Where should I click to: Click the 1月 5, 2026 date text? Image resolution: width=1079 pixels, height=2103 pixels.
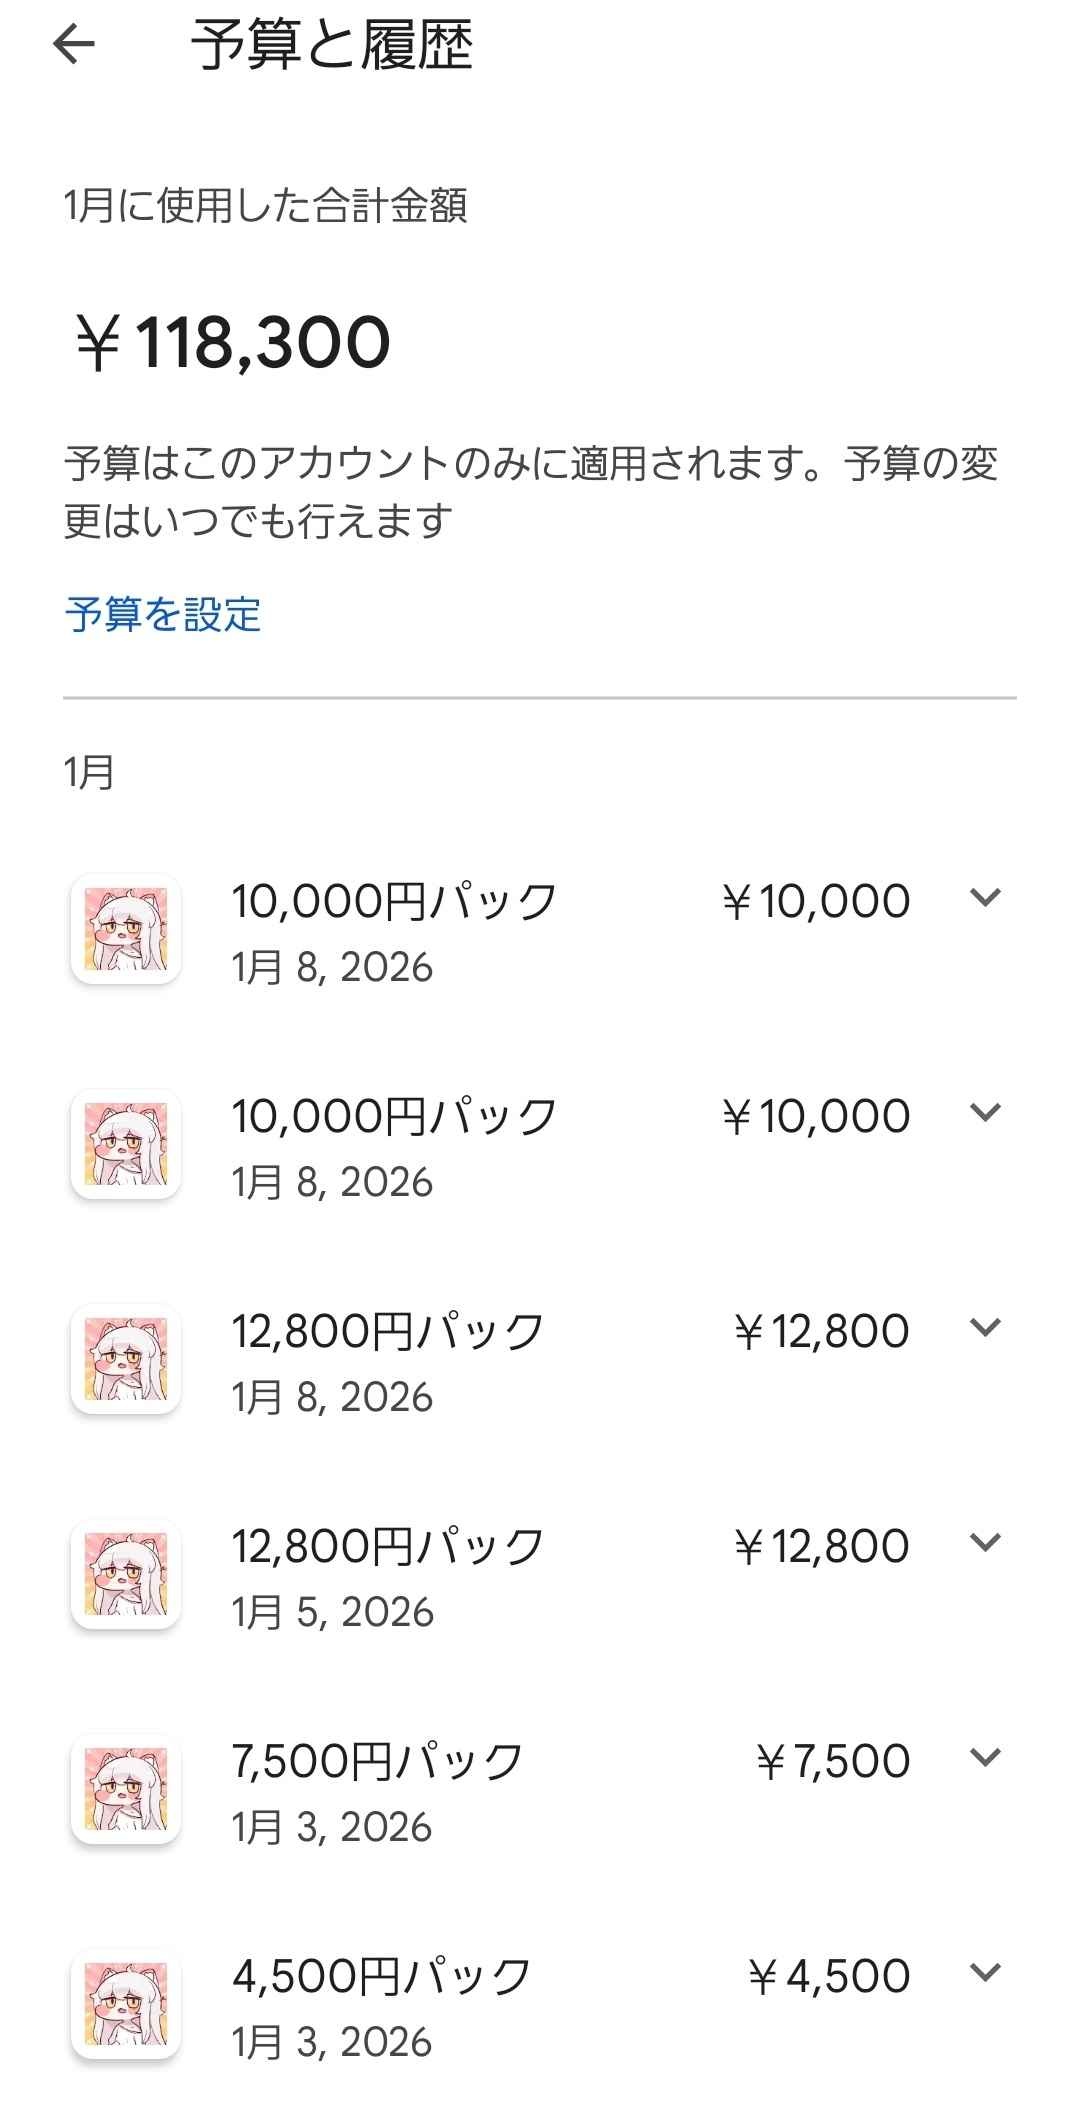[333, 1612]
